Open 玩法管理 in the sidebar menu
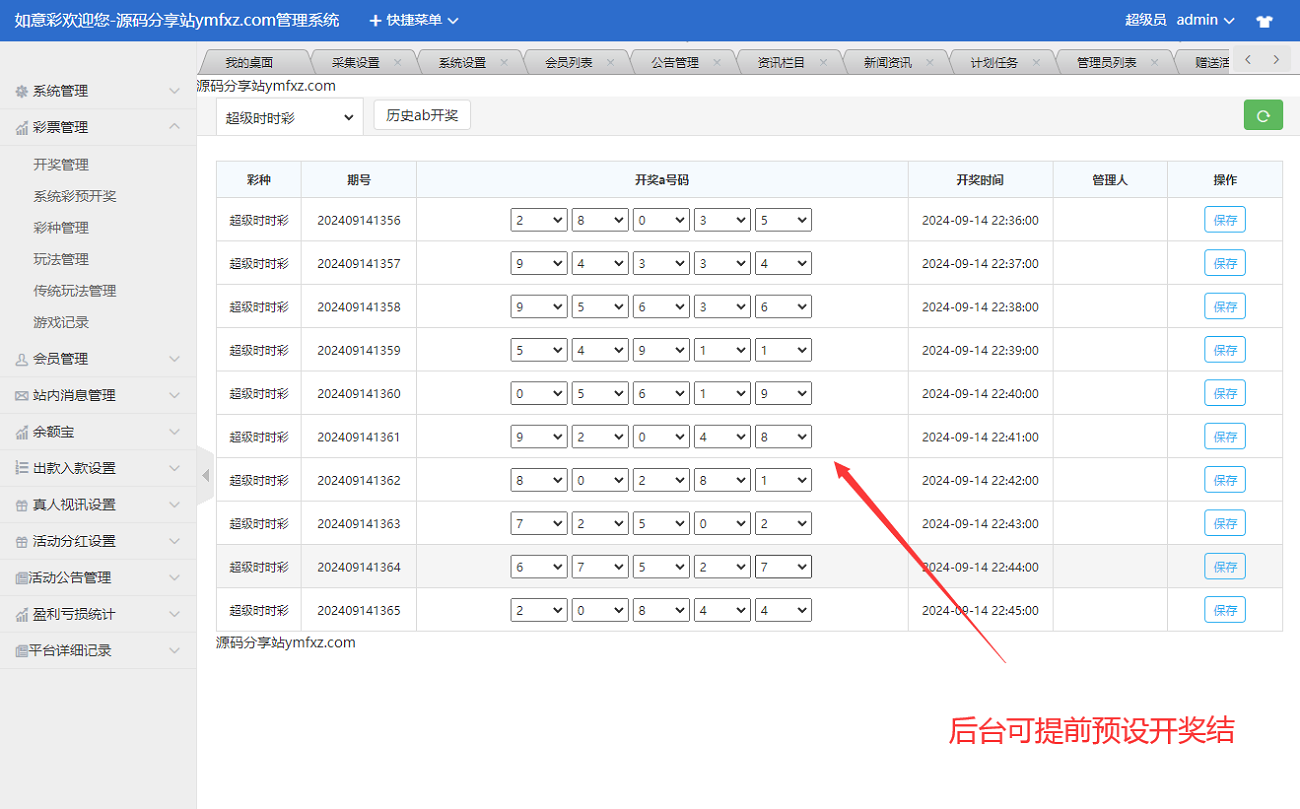The image size is (1300, 809). tap(61, 259)
